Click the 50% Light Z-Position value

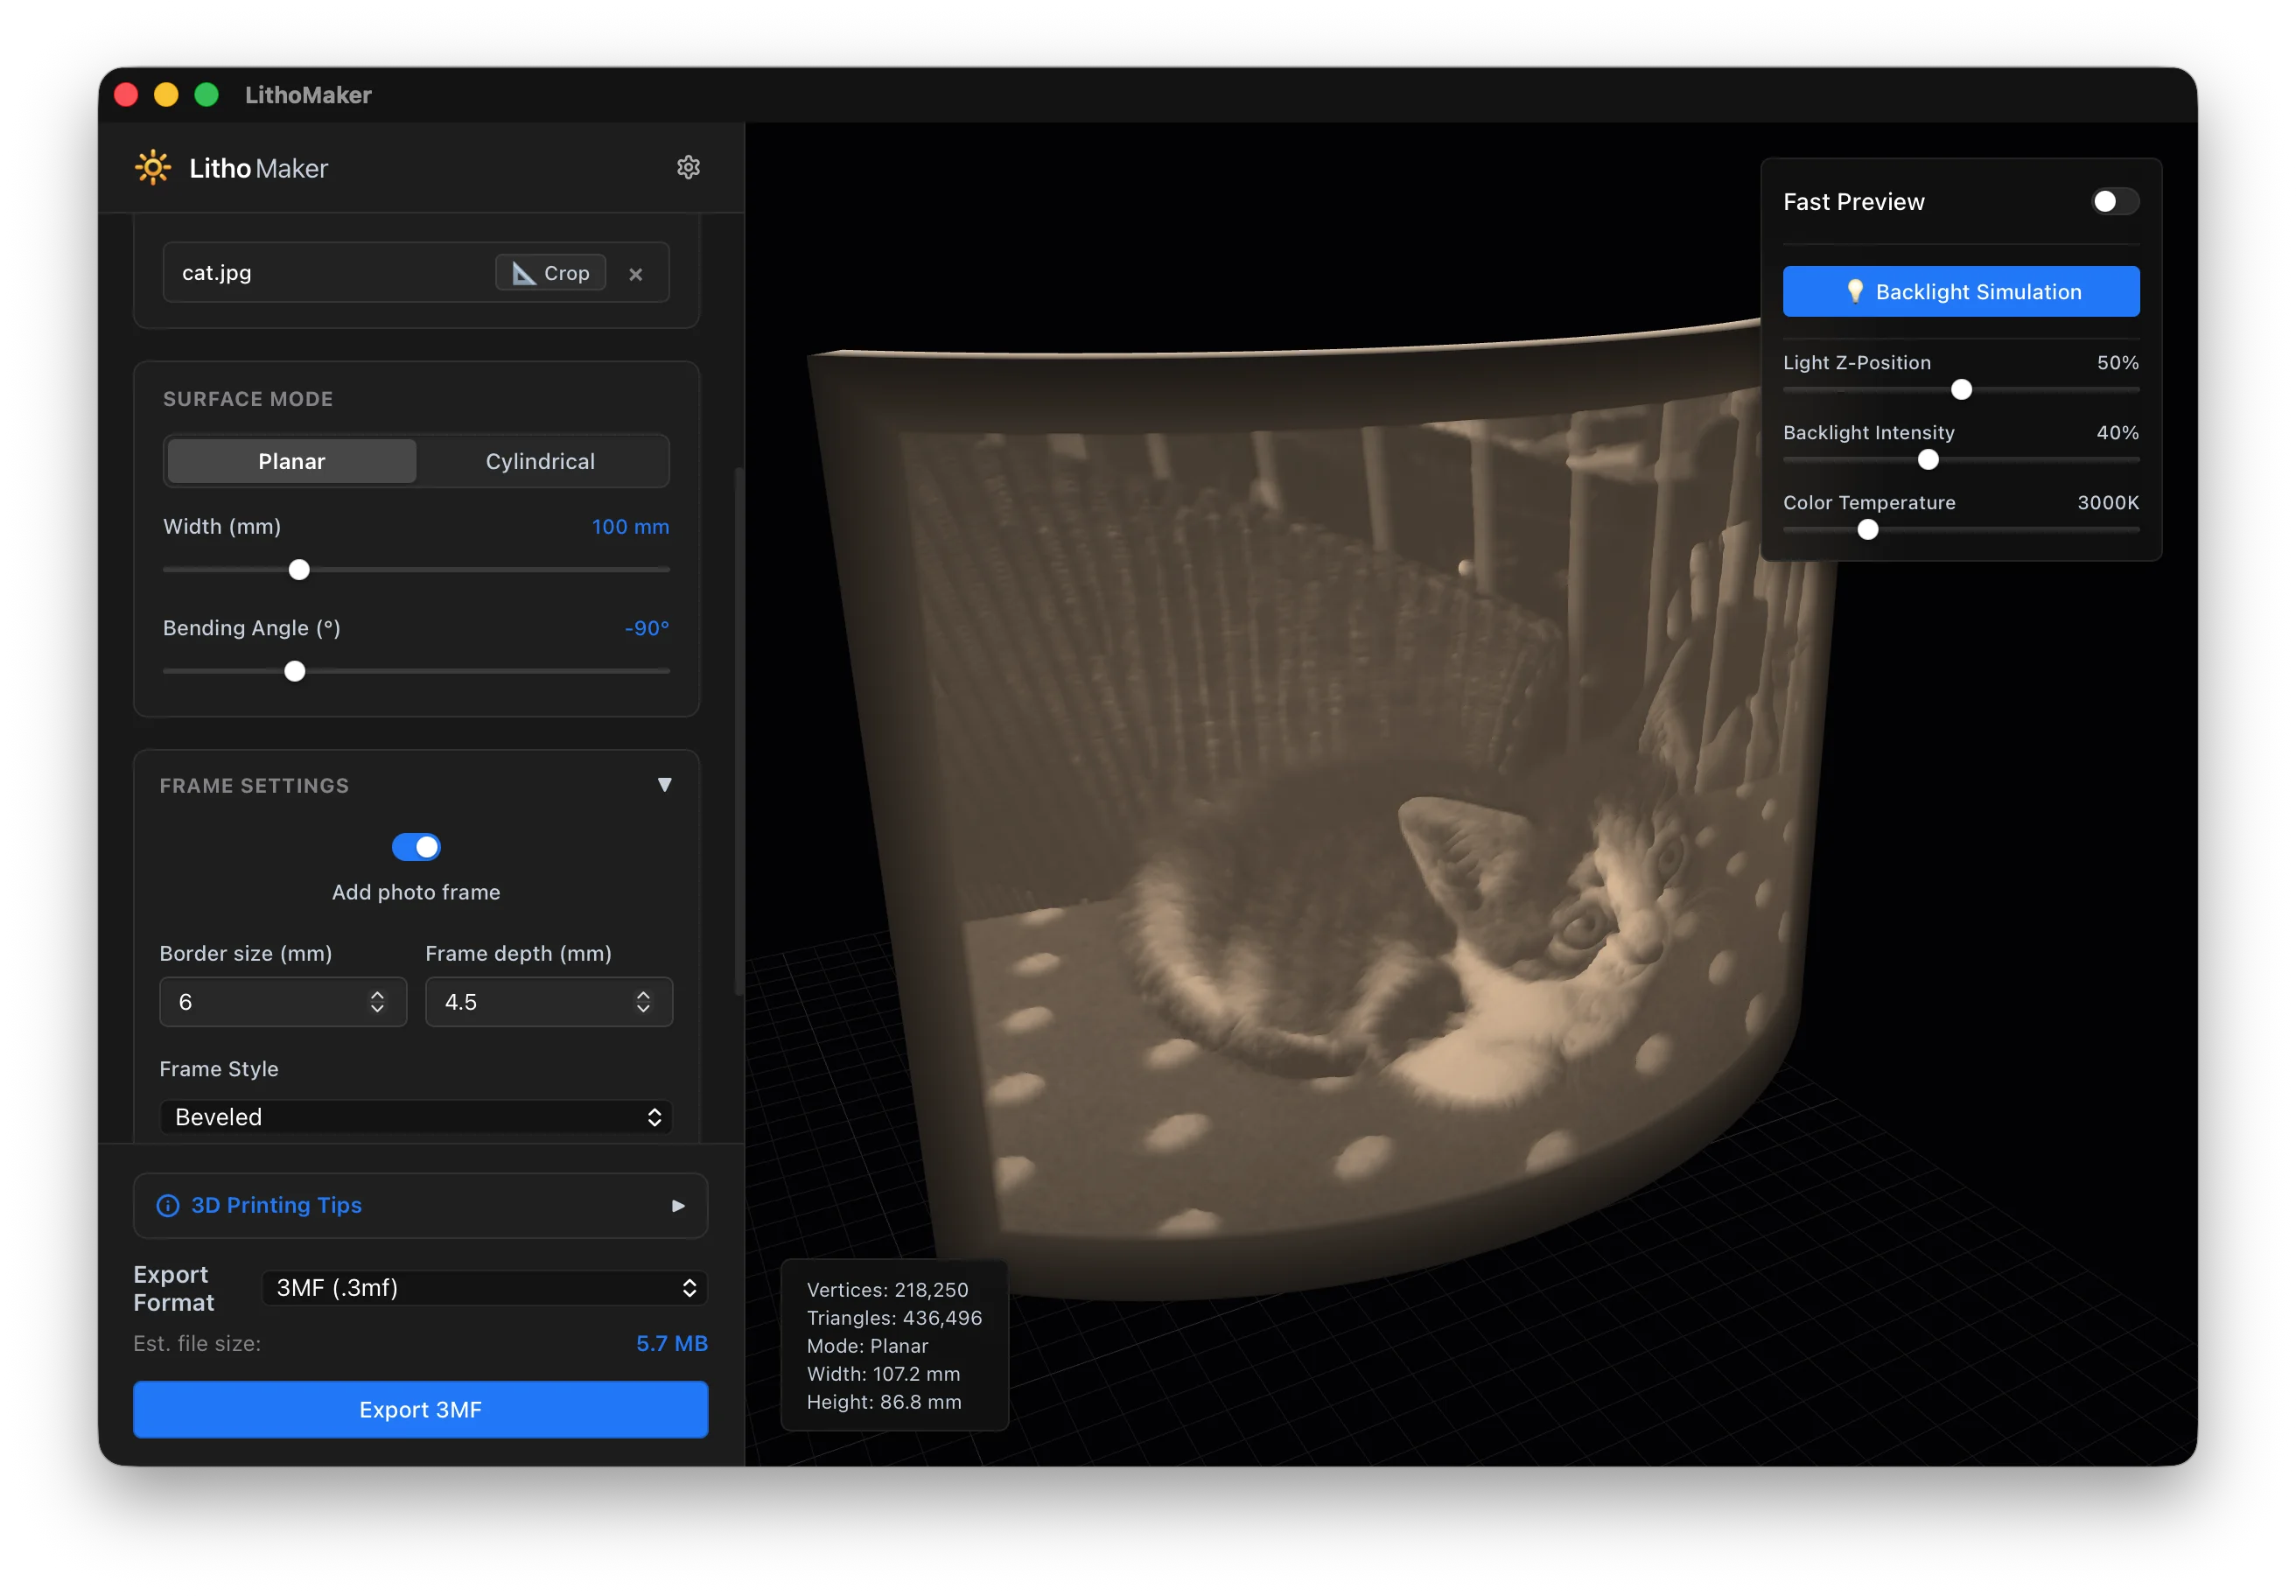click(x=2118, y=363)
